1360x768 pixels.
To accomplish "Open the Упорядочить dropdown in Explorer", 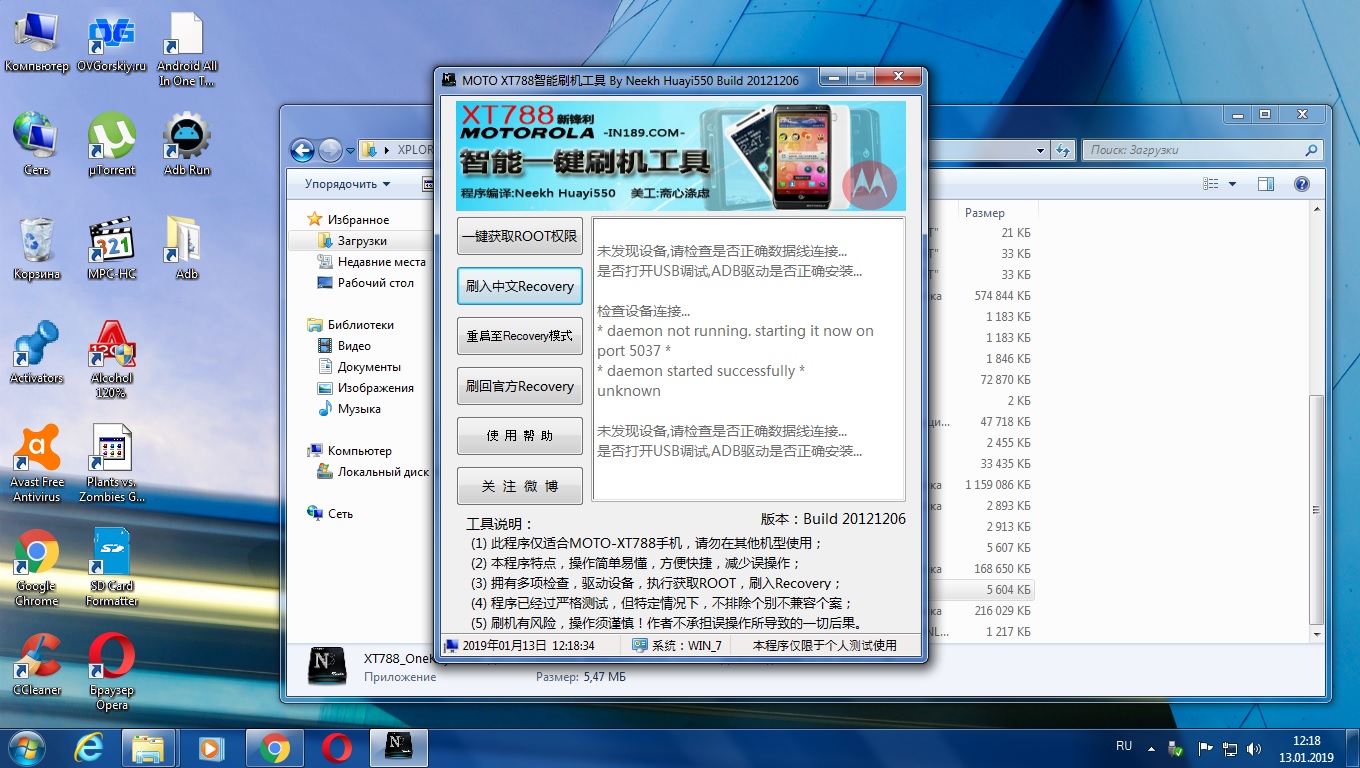I will (x=347, y=184).
